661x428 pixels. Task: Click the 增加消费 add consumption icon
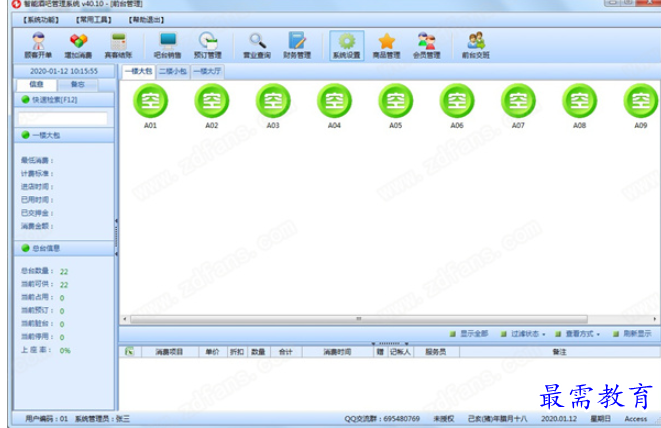click(x=78, y=46)
